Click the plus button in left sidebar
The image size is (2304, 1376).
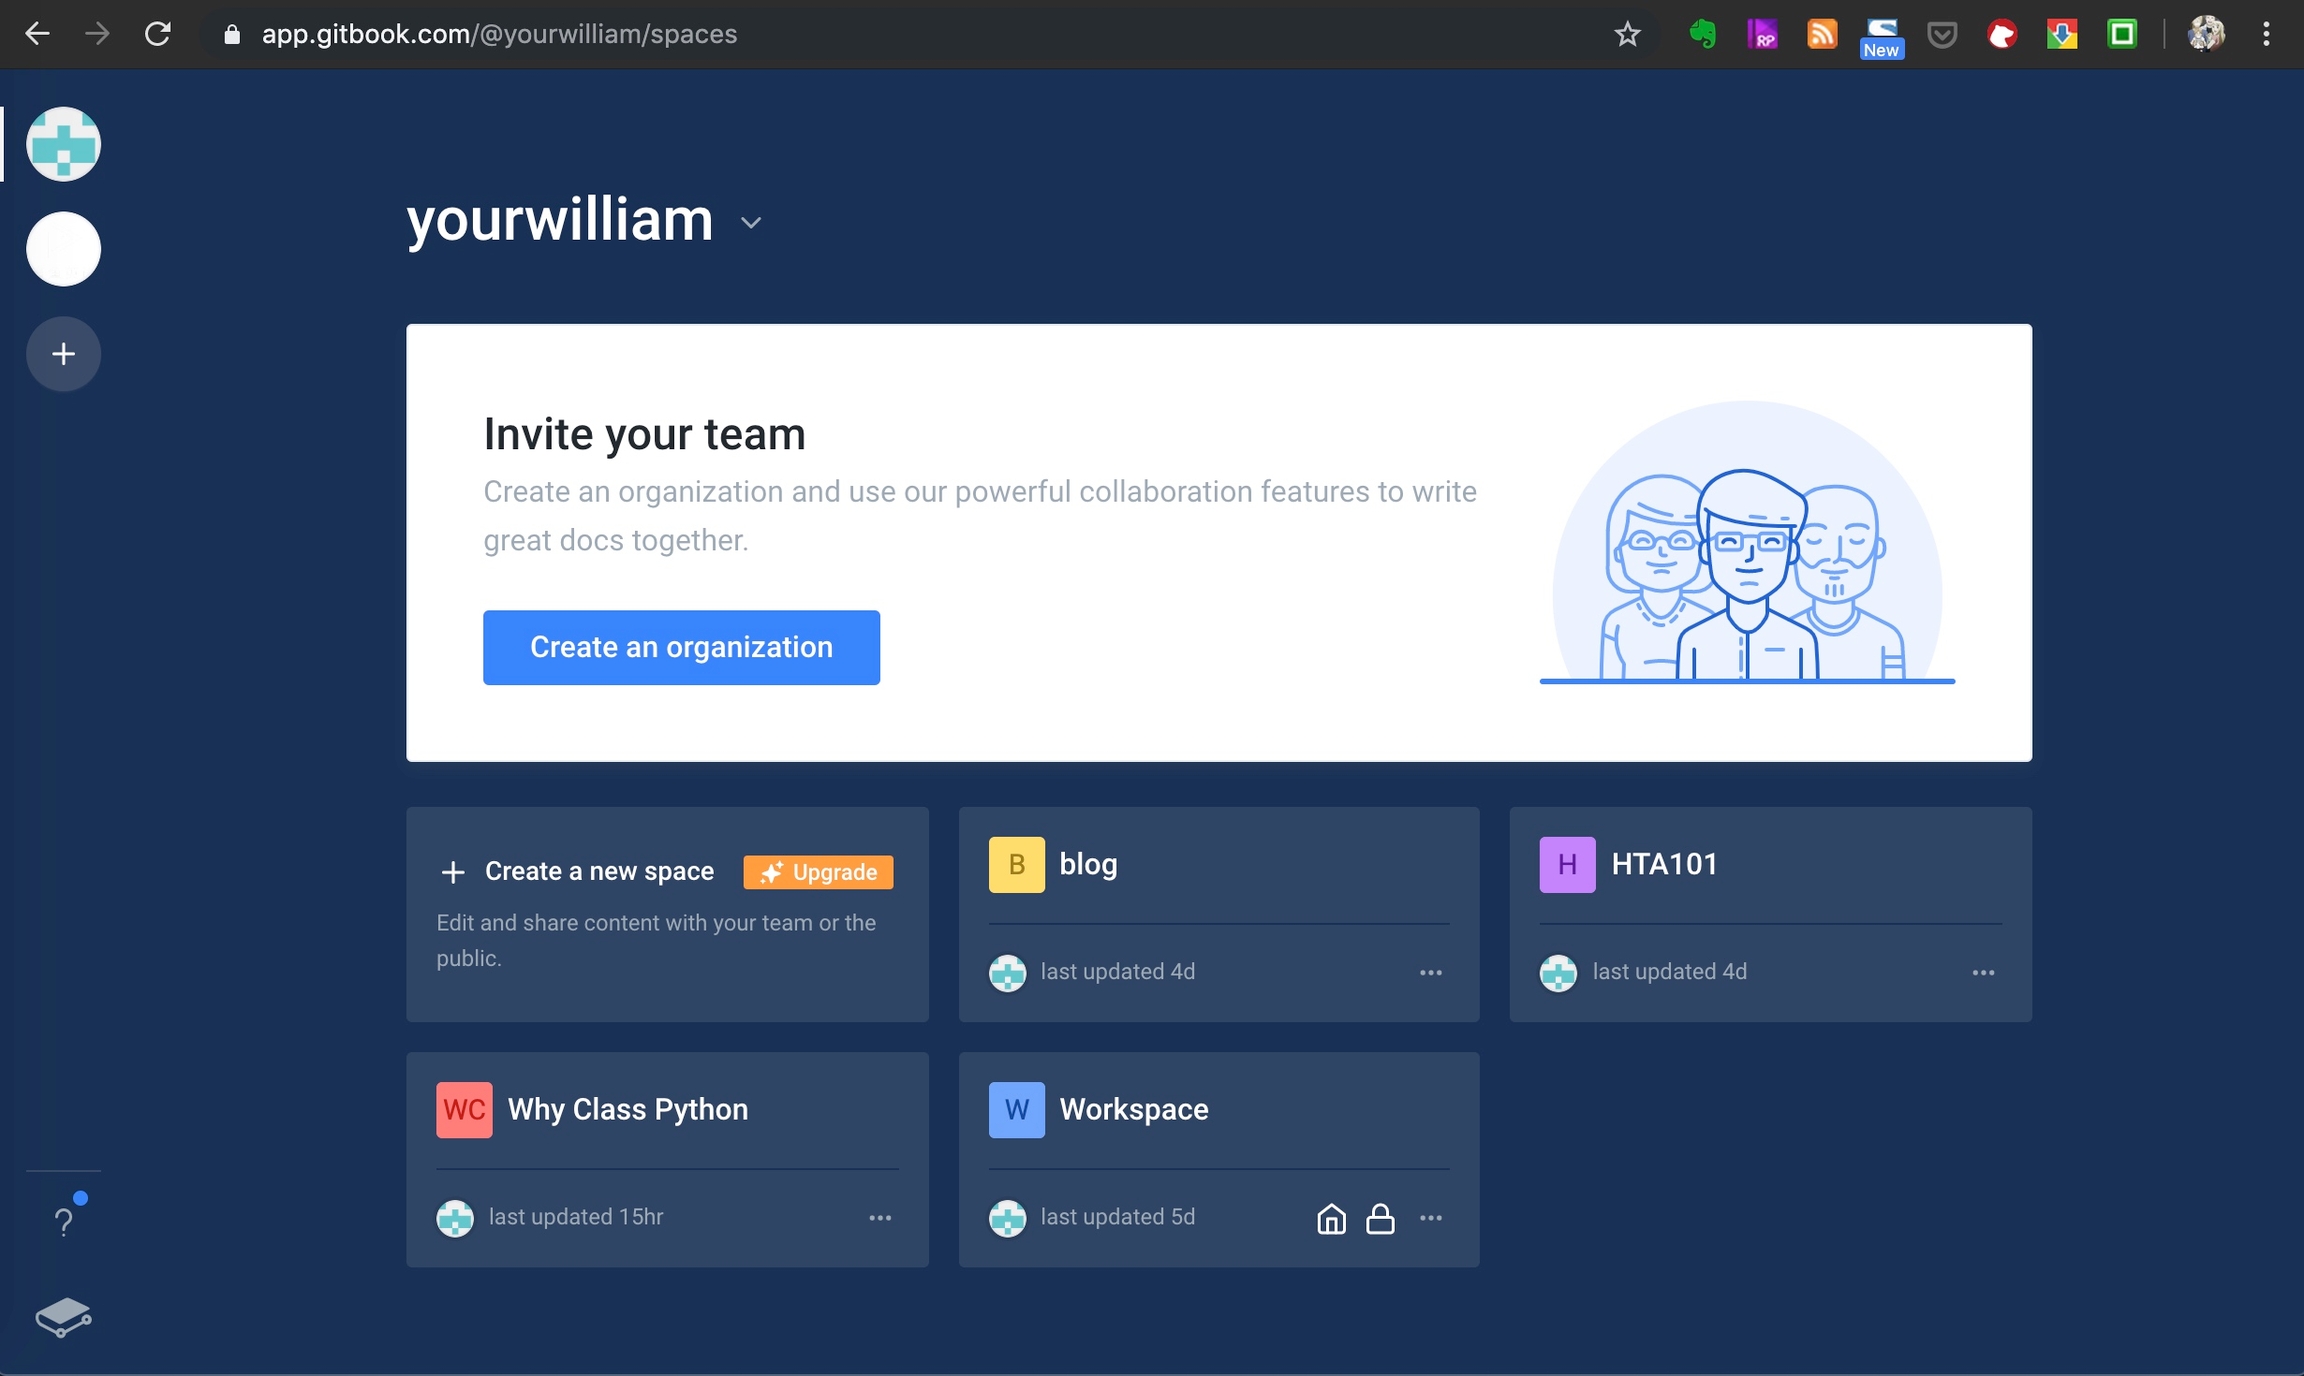coord(63,354)
